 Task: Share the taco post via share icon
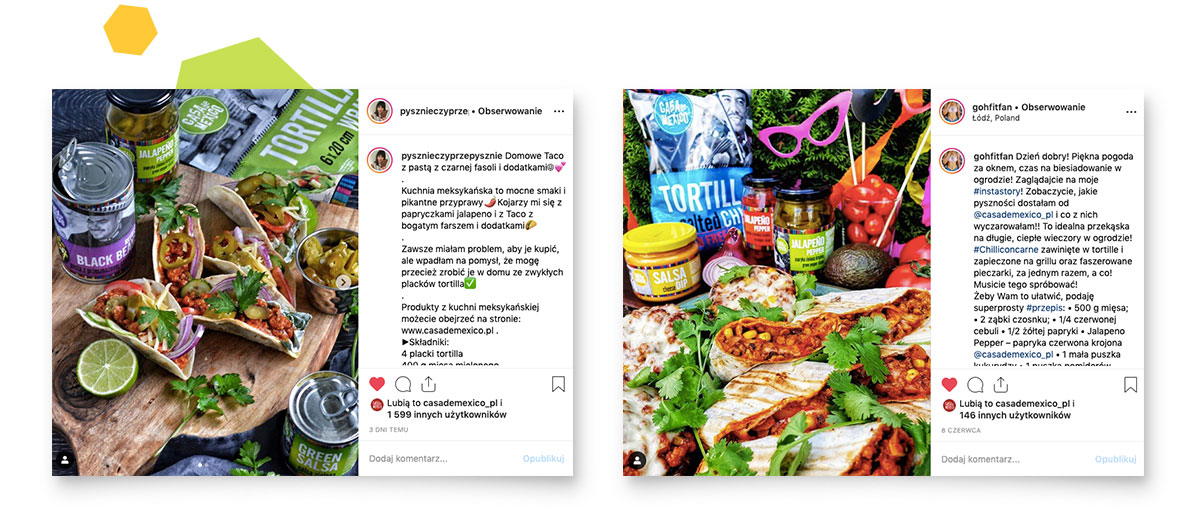pos(428,383)
